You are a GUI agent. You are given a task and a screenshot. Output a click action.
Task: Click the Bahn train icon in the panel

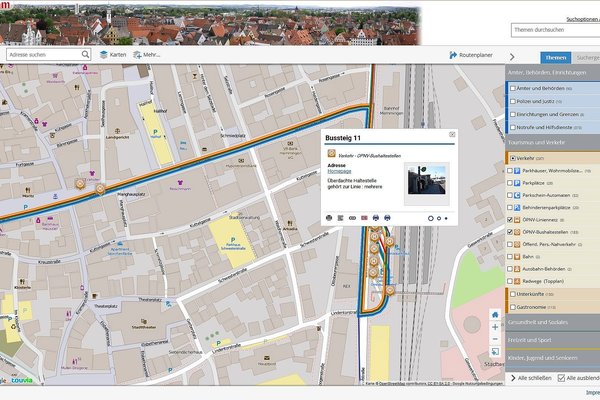click(517, 256)
